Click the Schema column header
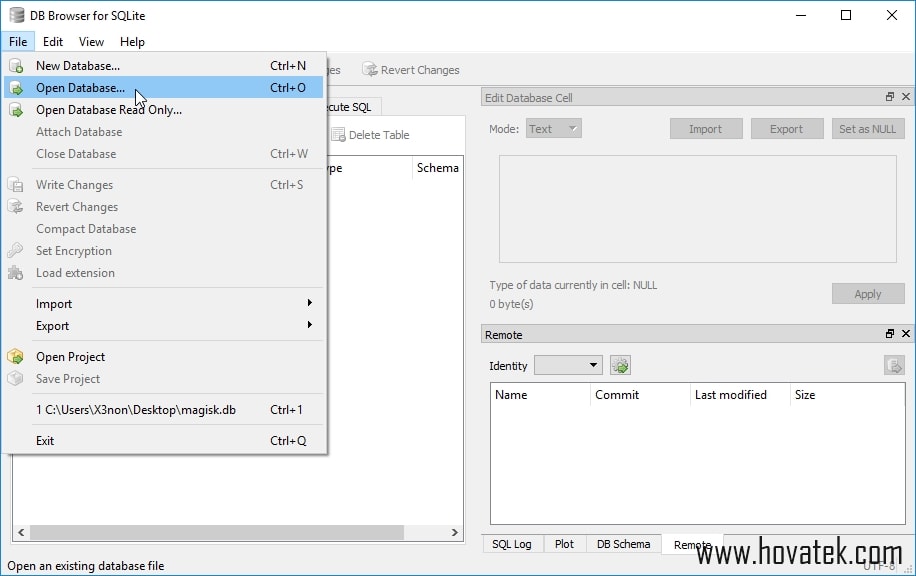916x576 pixels. (x=438, y=168)
